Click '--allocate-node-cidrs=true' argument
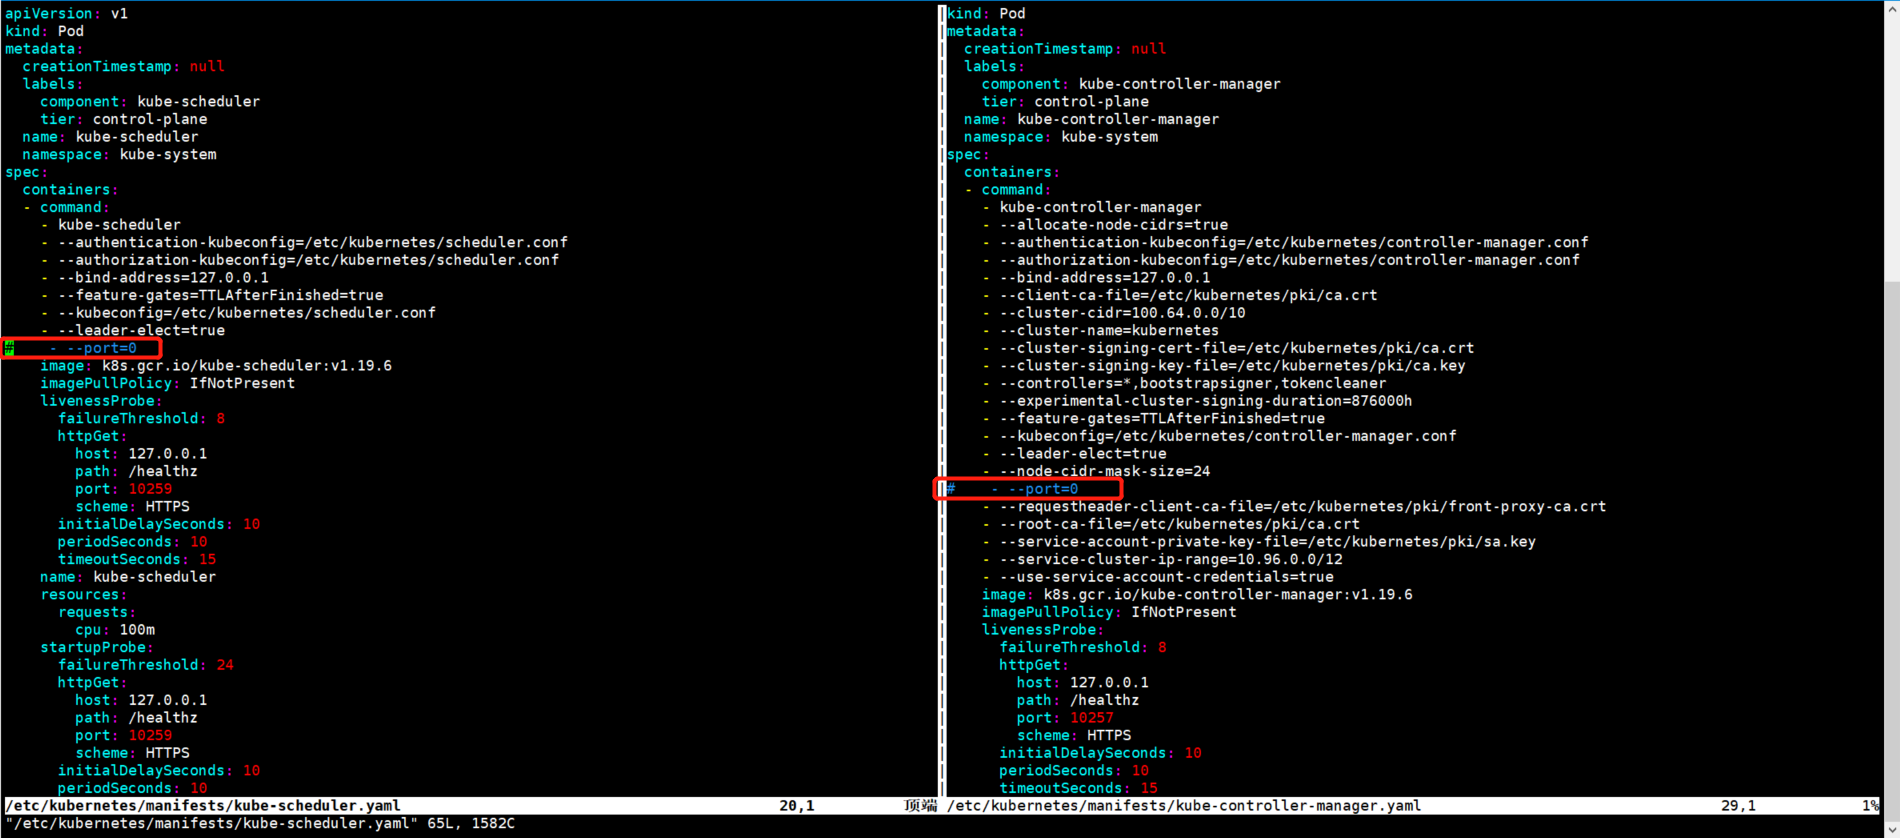 click(x=1114, y=225)
